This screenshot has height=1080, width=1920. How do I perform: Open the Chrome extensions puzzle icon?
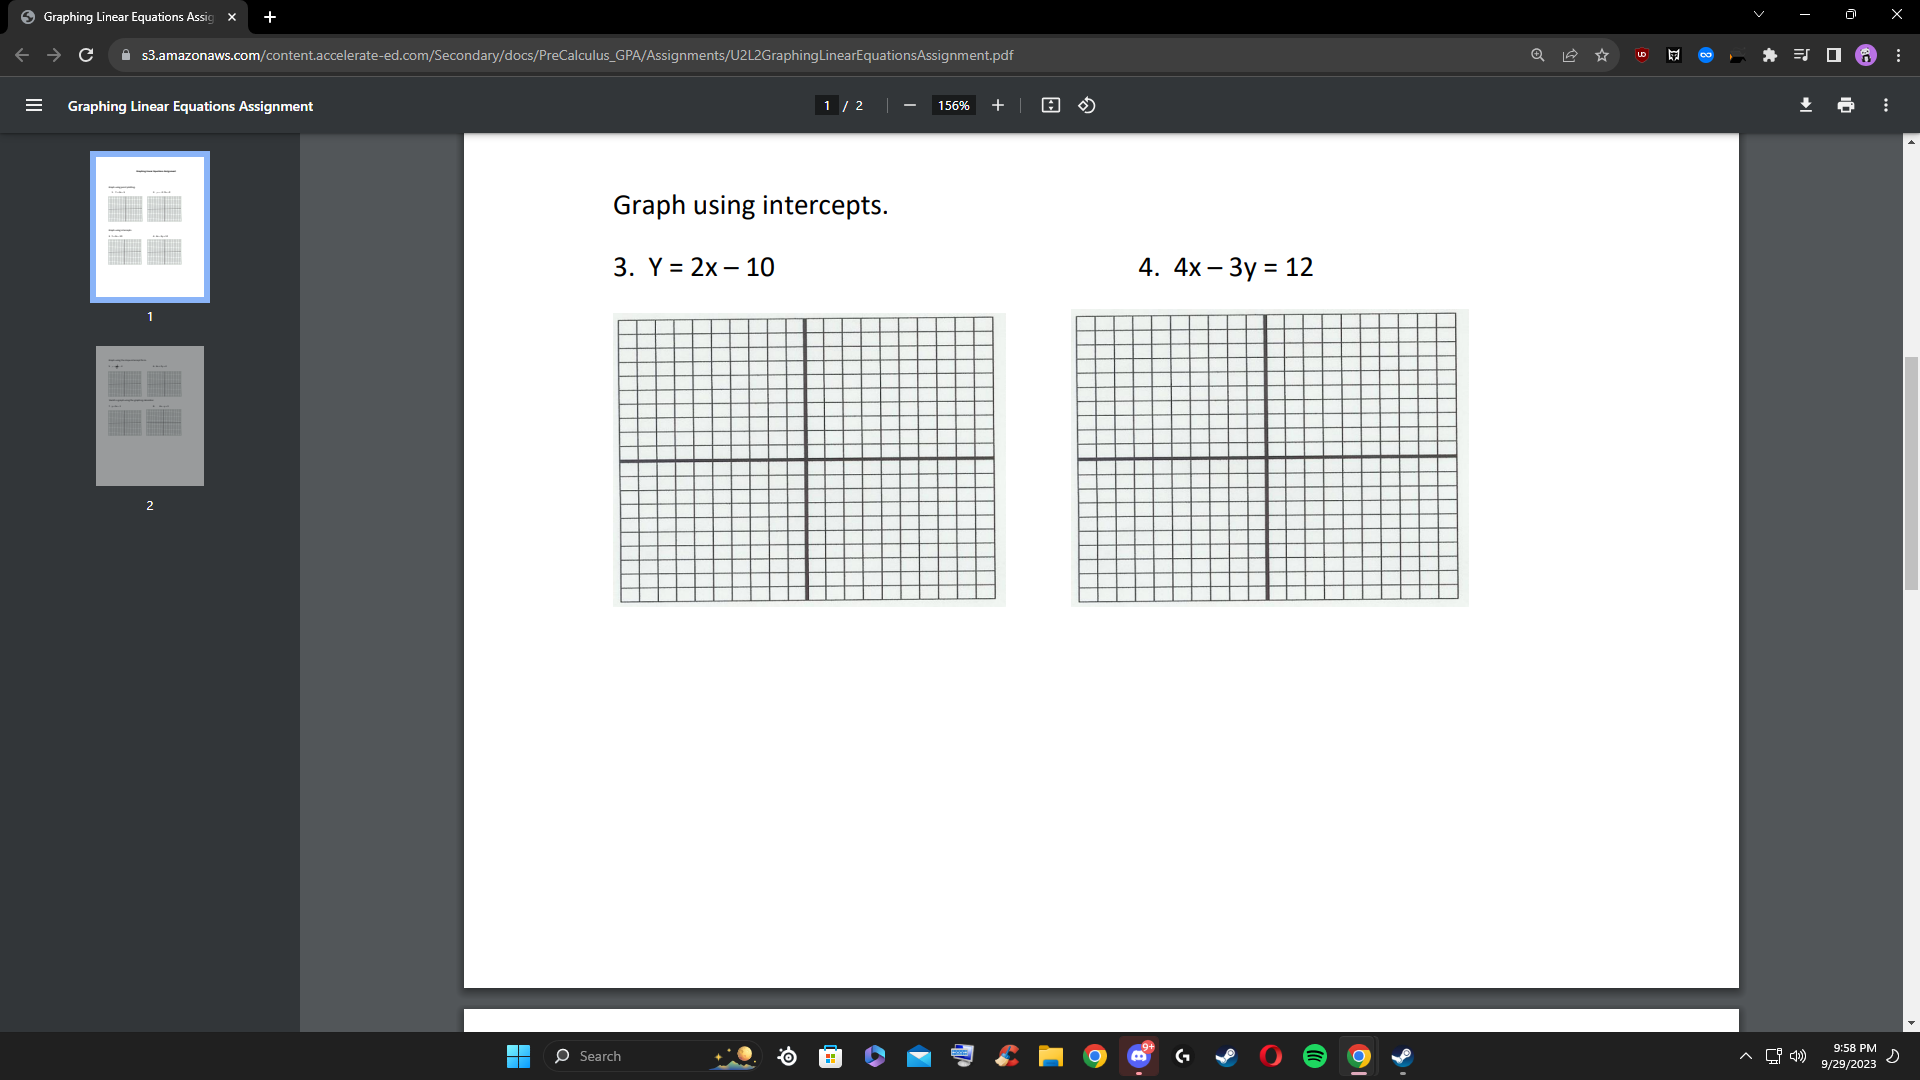click(x=1770, y=55)
